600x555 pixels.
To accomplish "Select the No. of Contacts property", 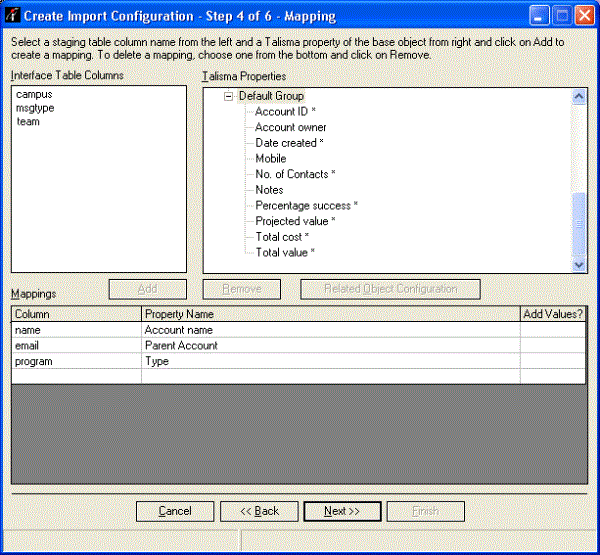I will click(x=295, y=174).
